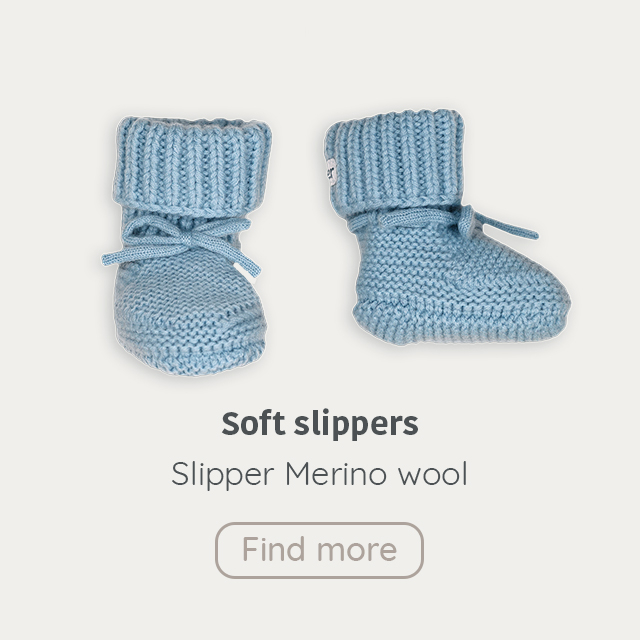Select the Slipper Merino wool subtitle

pyautogui.click(x=319, y=474)
